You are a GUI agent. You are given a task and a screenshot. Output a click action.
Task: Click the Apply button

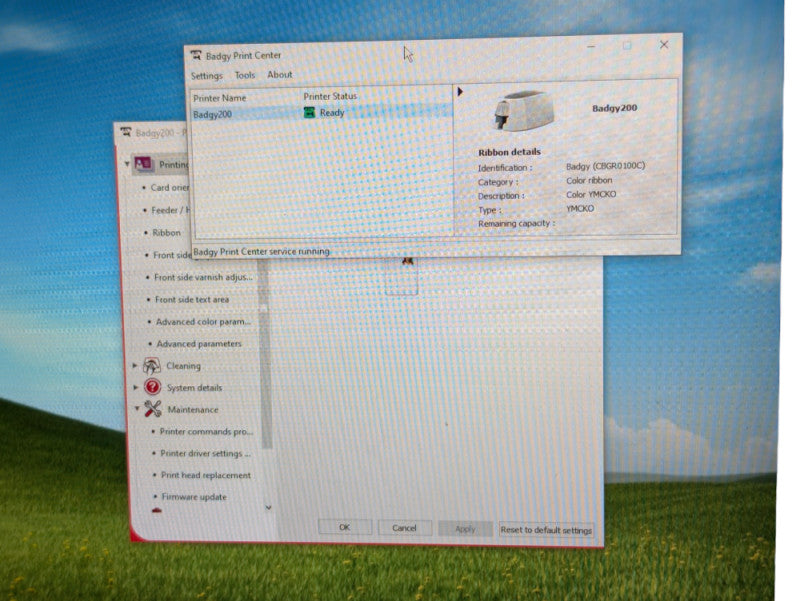pyautogui.click(x=465, y=529)
